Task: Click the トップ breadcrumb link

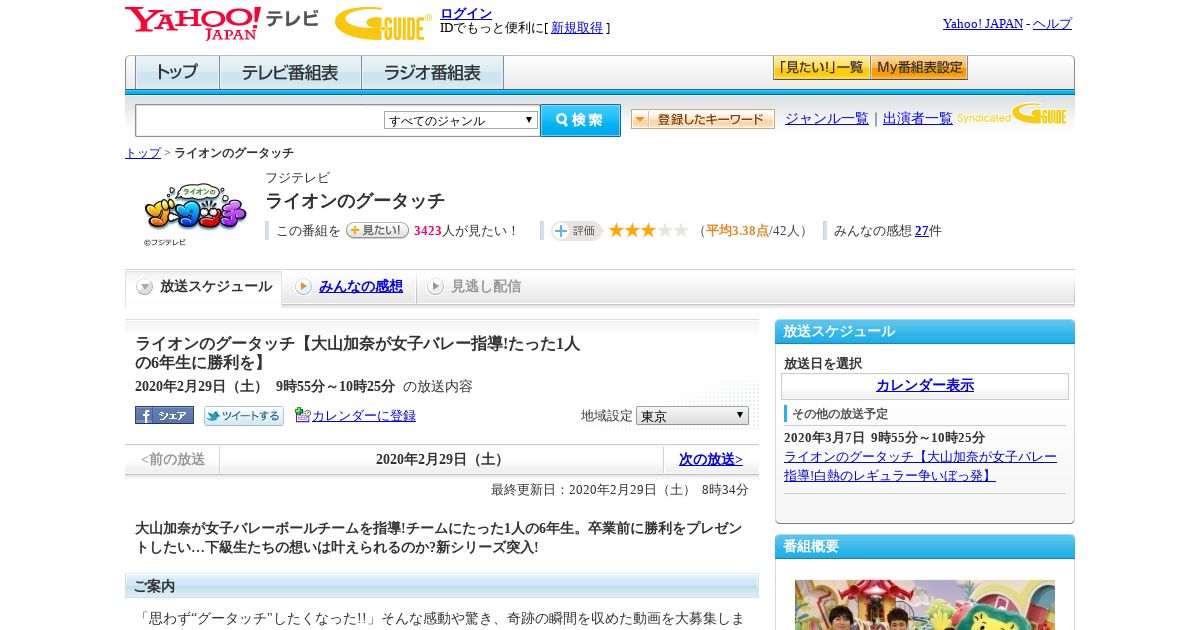Action: coord(143,153)
